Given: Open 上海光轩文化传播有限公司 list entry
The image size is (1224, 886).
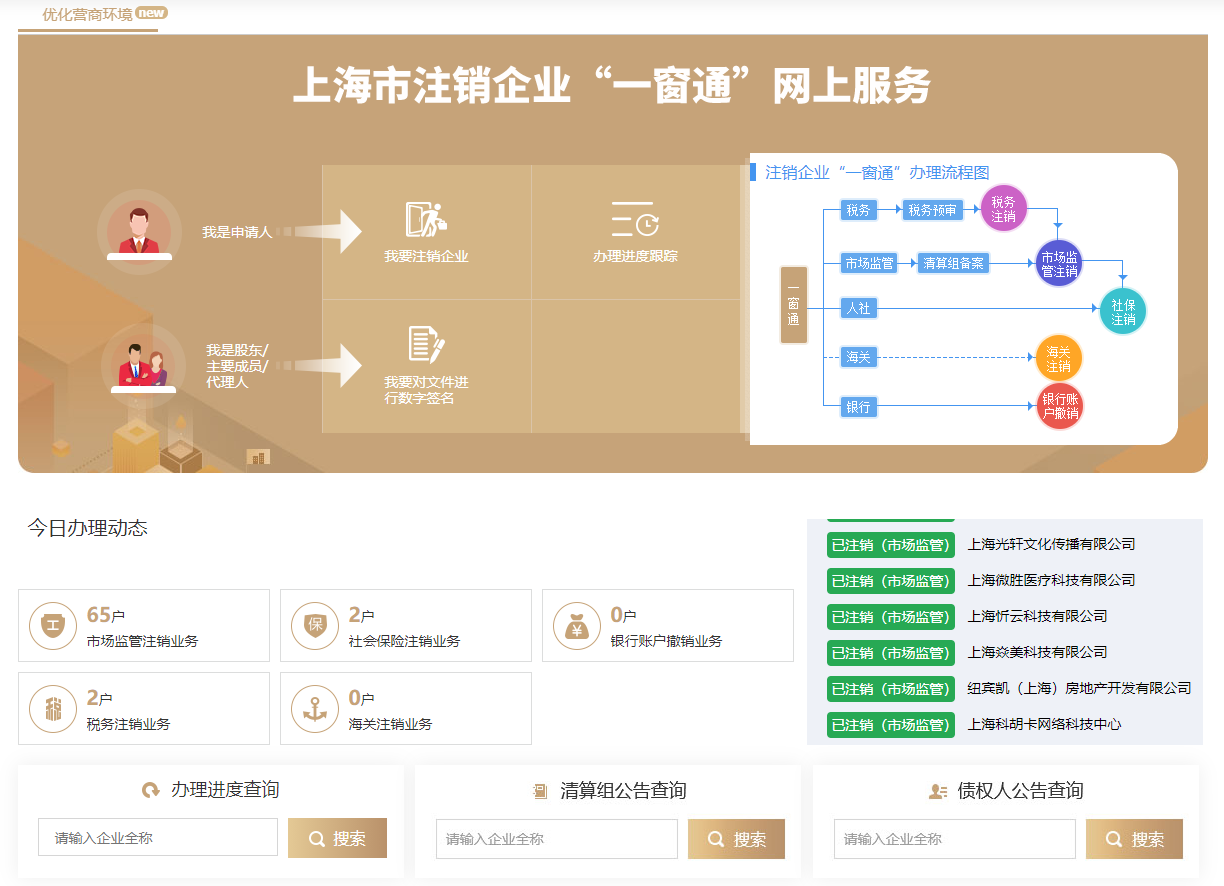Looking at the screenshot, I should (x=1051, y=545).
